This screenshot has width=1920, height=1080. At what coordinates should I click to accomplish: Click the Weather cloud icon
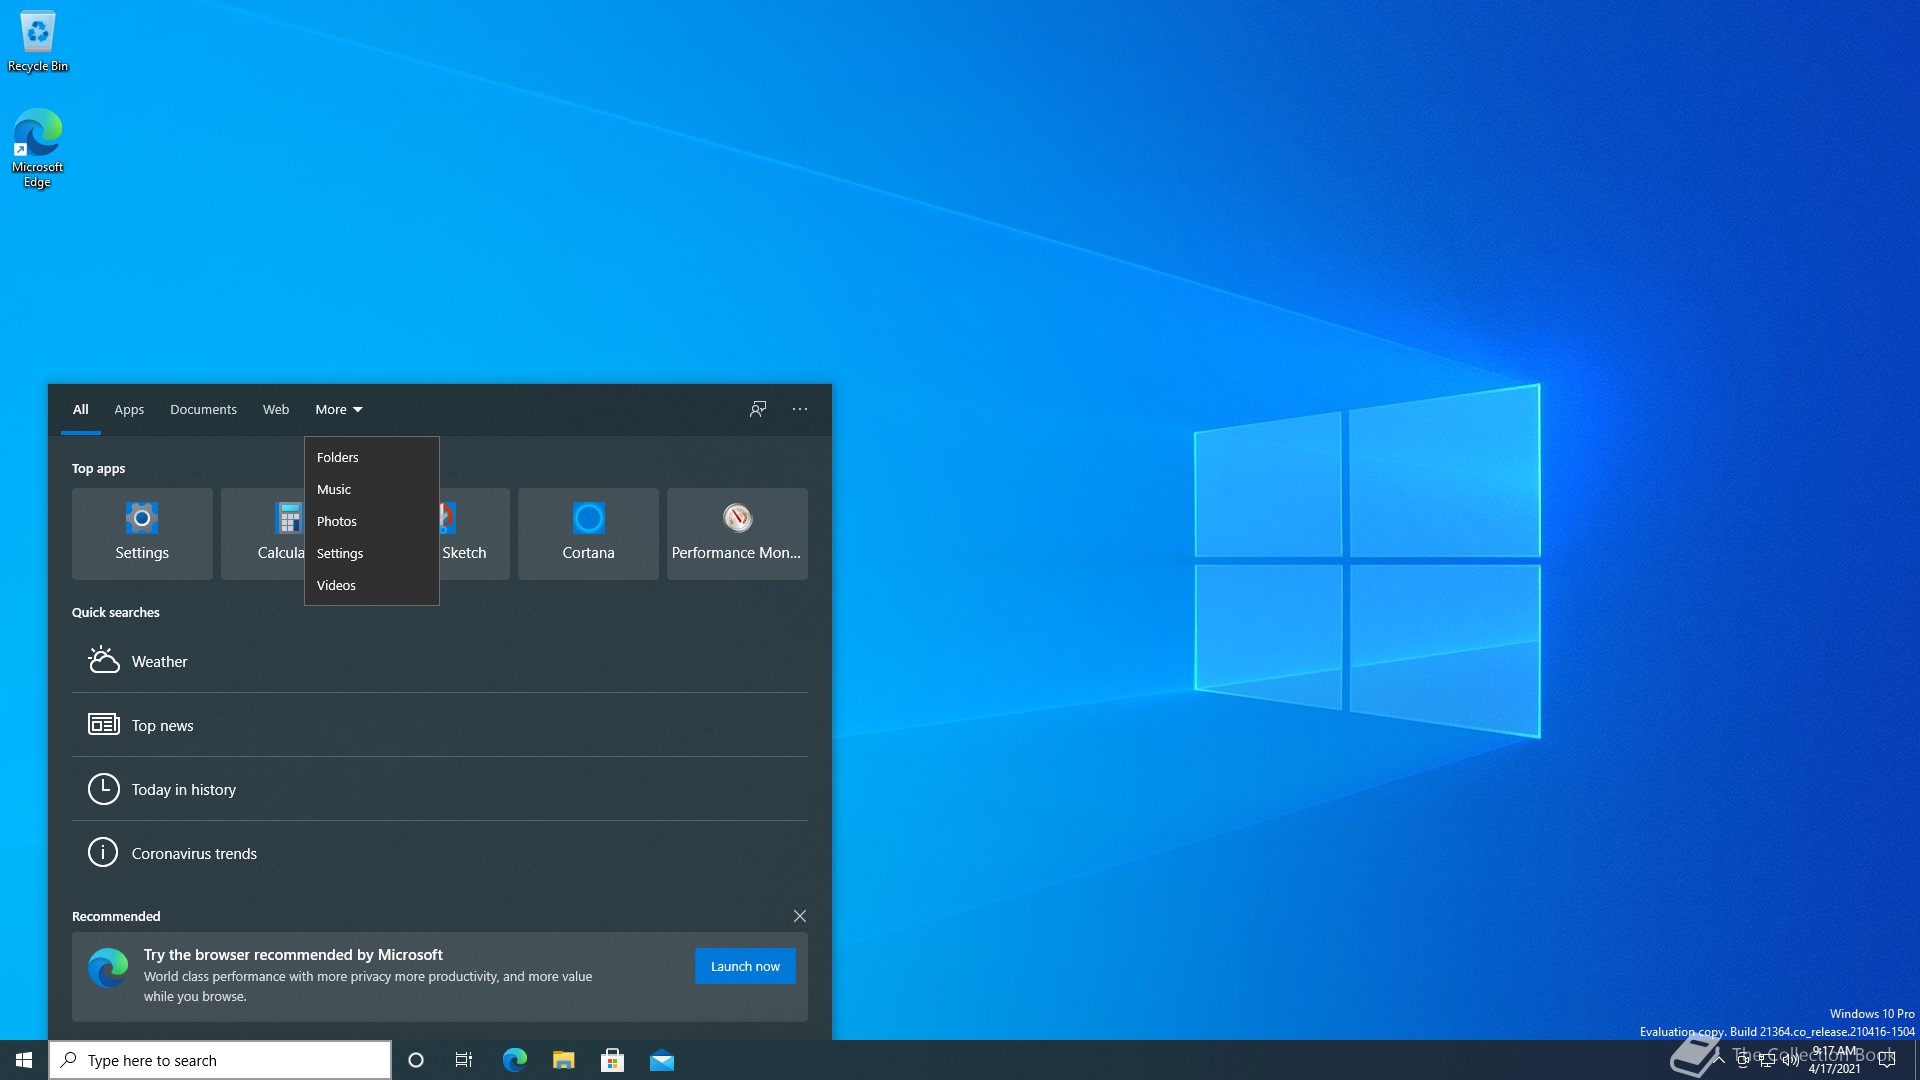click(x=103, y=660)
